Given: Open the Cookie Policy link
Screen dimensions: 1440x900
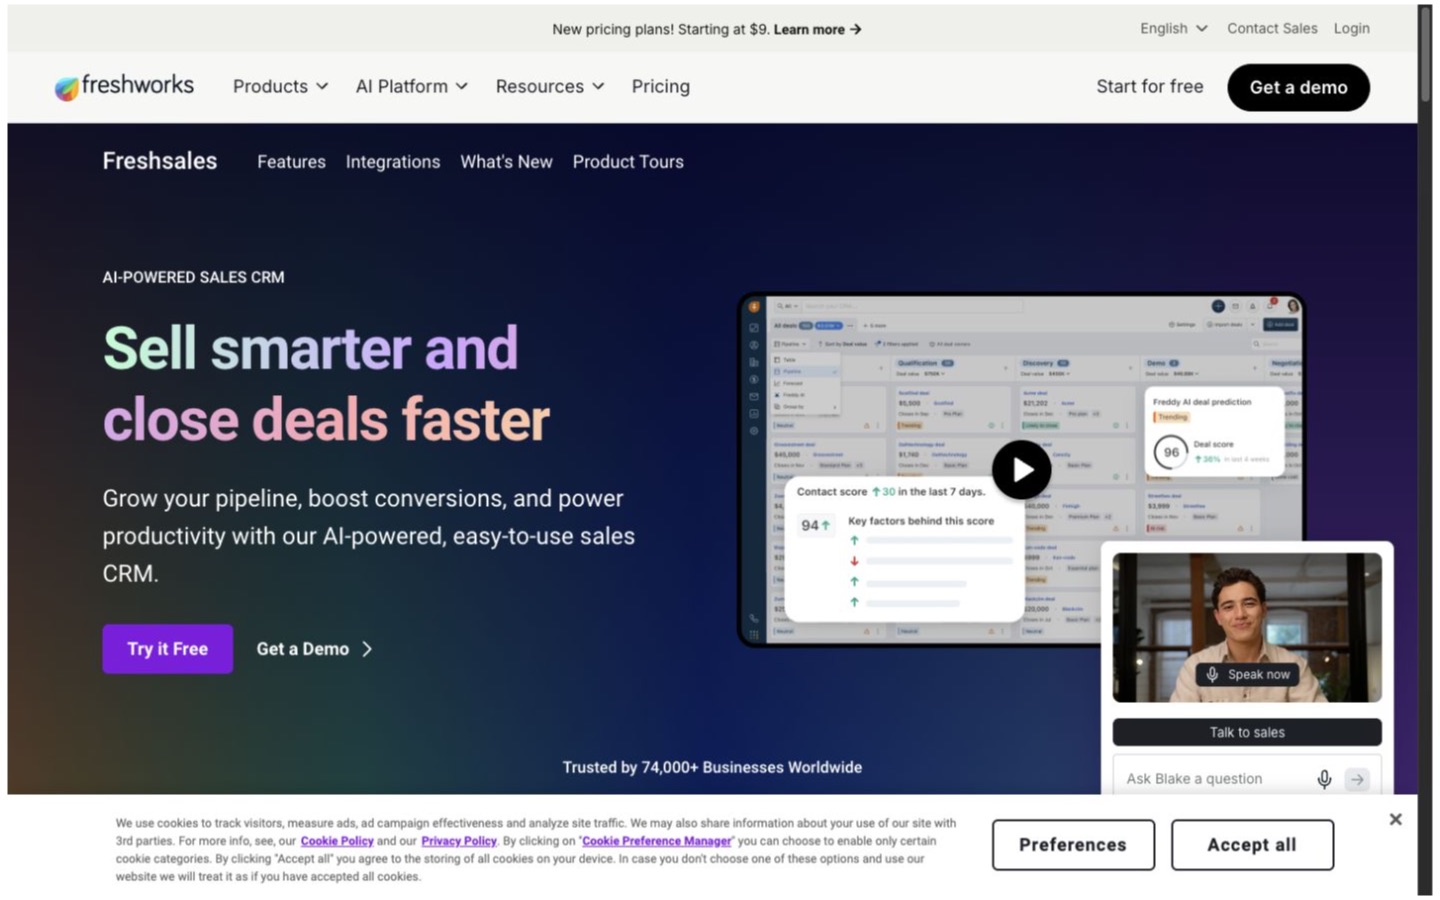Looking at the screenshot, I should (337, 841).
